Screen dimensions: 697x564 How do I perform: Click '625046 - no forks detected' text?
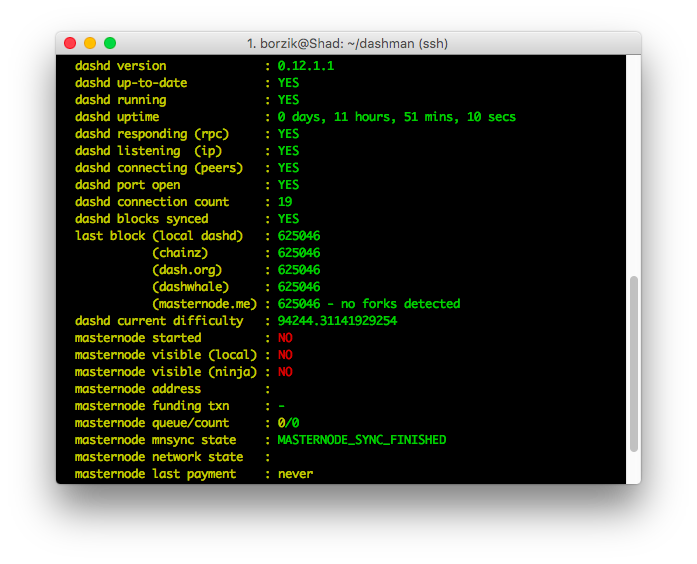coord(369,304)
